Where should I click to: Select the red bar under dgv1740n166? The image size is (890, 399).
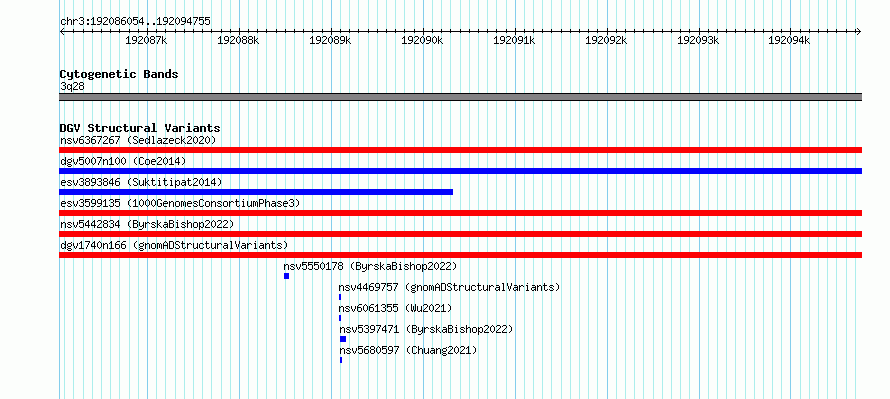tap(460, 255)
